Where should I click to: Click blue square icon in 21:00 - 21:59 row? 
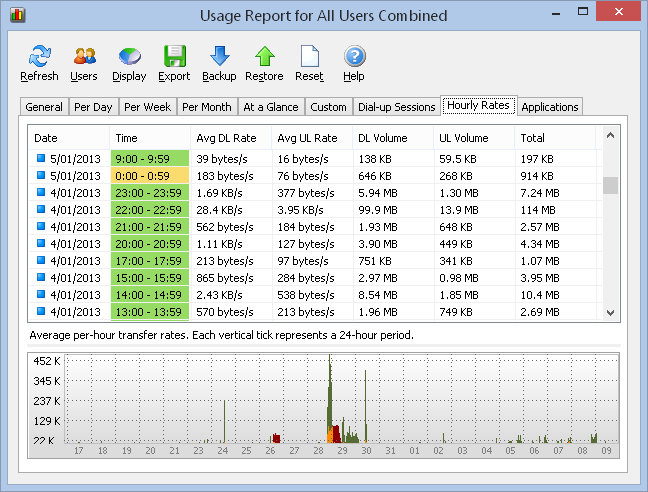pyautogui.click(x=40, y=226)
